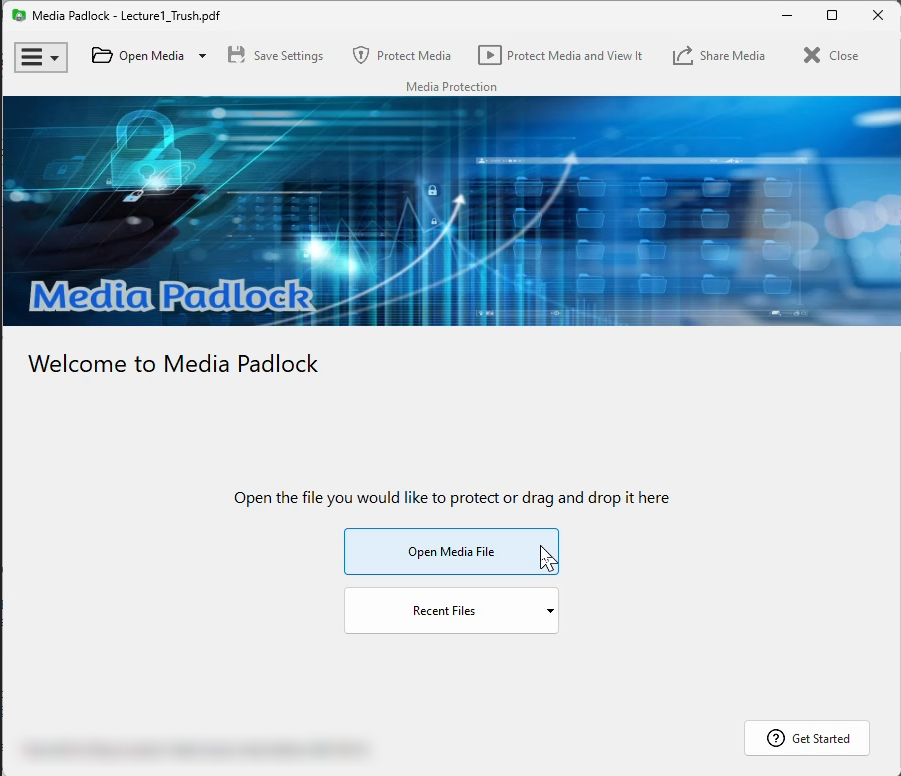
Task: Click the Media Padlock title bar app icon
Action: click(18, 15)
